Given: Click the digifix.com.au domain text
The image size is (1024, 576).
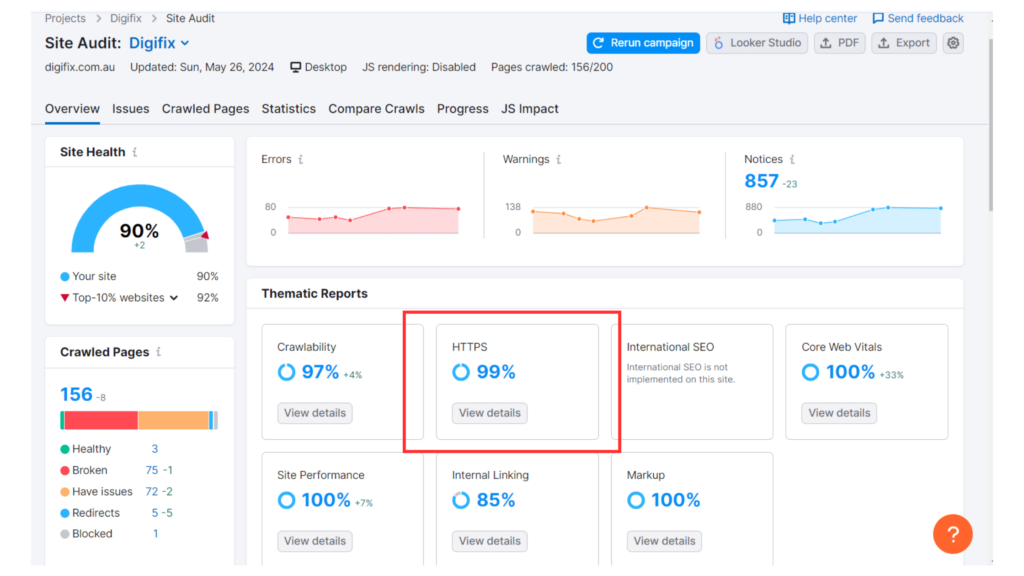Looking at the screenshot, I should point(80,67).
